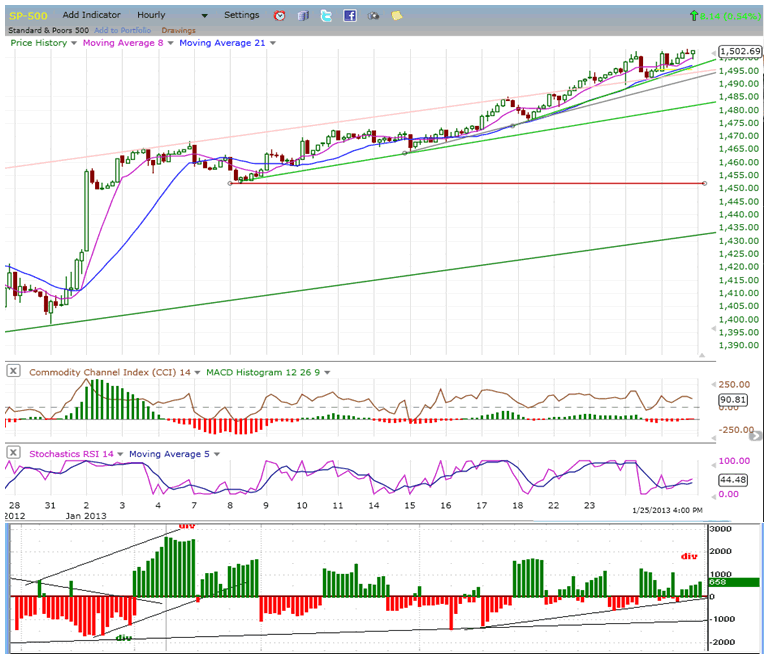Open the Settings menu
765x657 pixels.
coord(241,16)
